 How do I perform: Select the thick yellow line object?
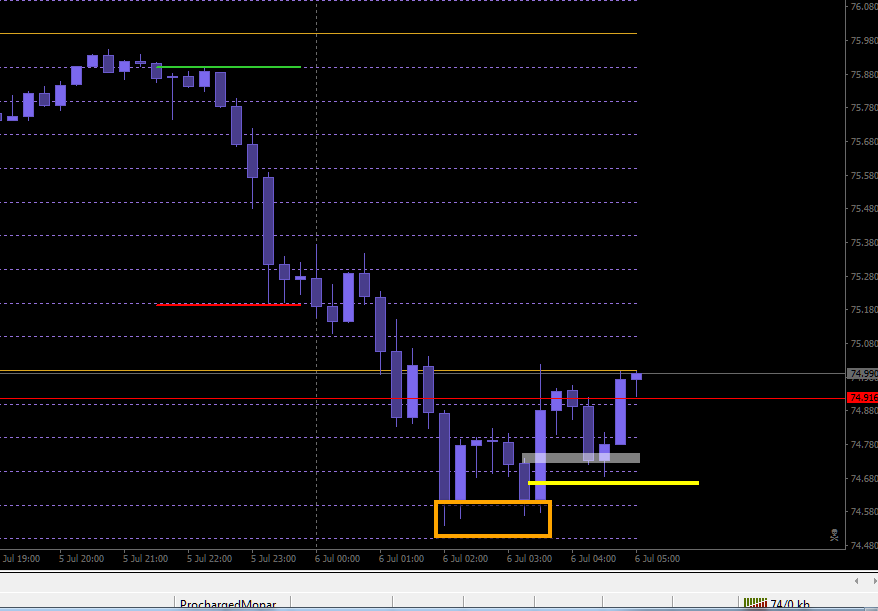point(613,483)
